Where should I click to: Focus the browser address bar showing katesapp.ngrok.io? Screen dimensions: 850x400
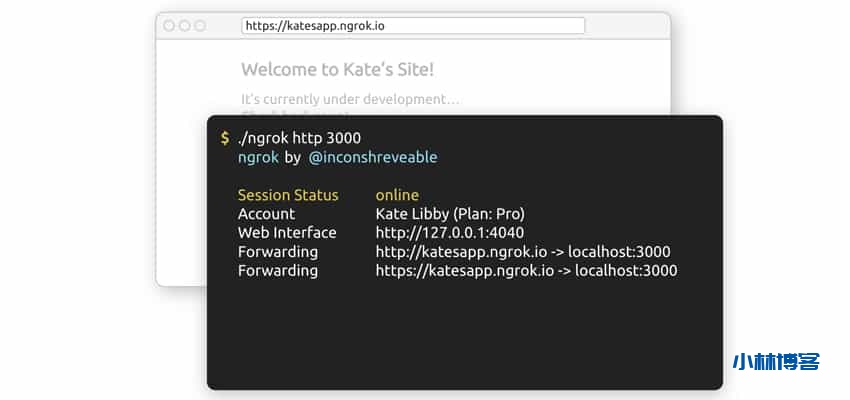coord(413,26)
